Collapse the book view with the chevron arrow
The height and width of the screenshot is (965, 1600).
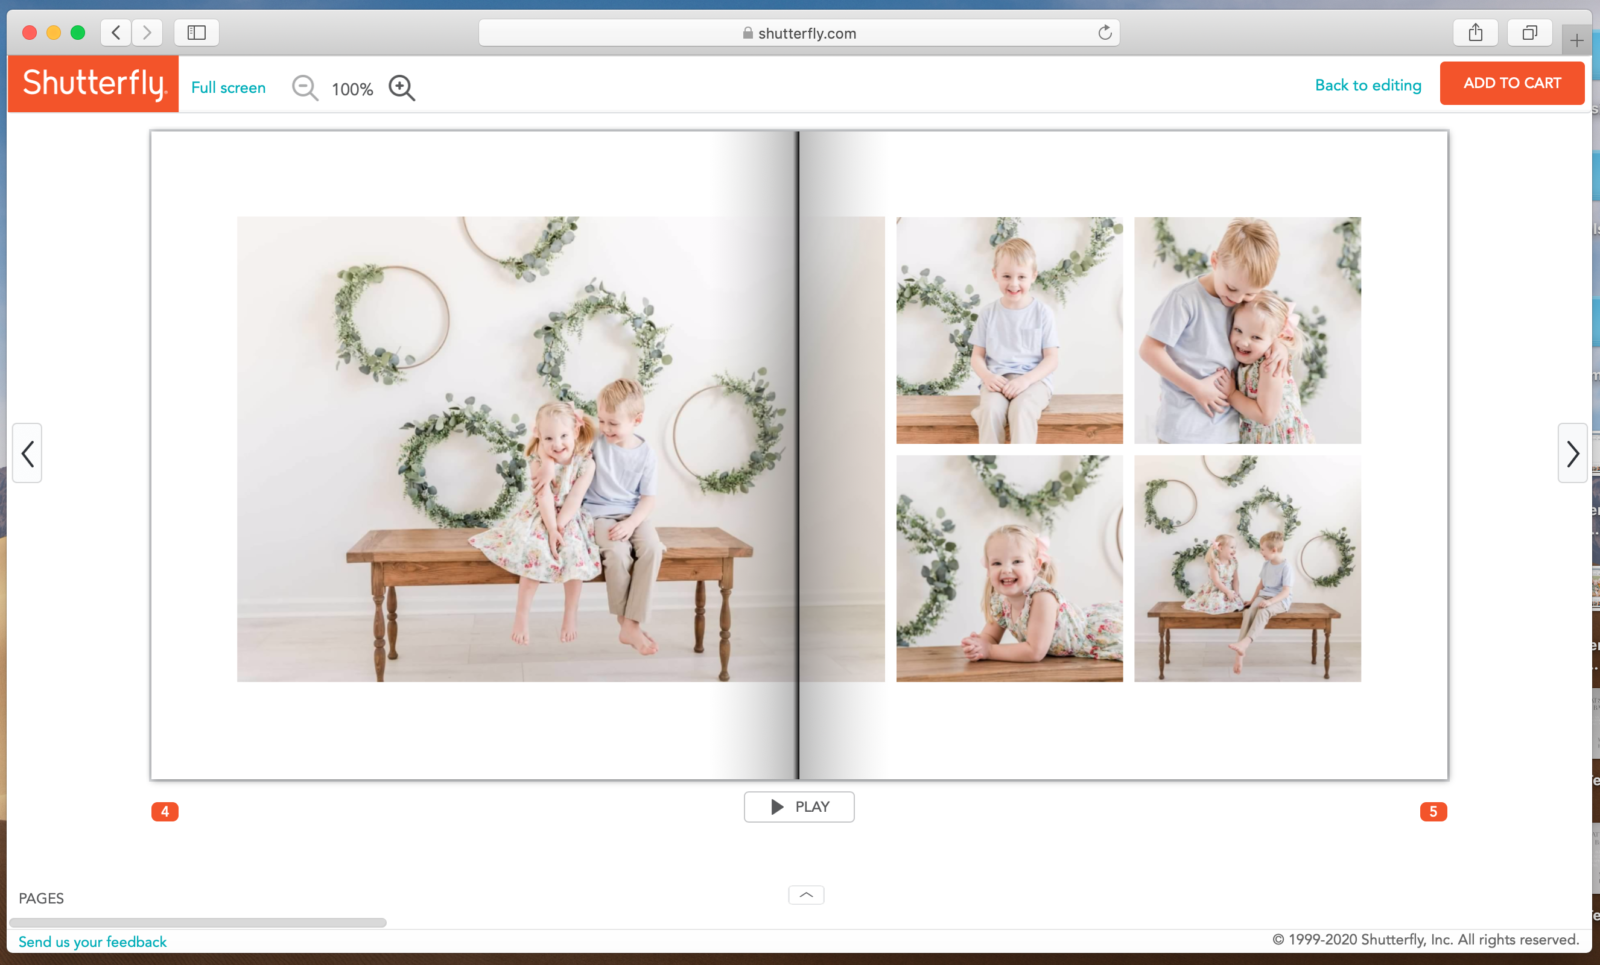click(x=806, y=894)
